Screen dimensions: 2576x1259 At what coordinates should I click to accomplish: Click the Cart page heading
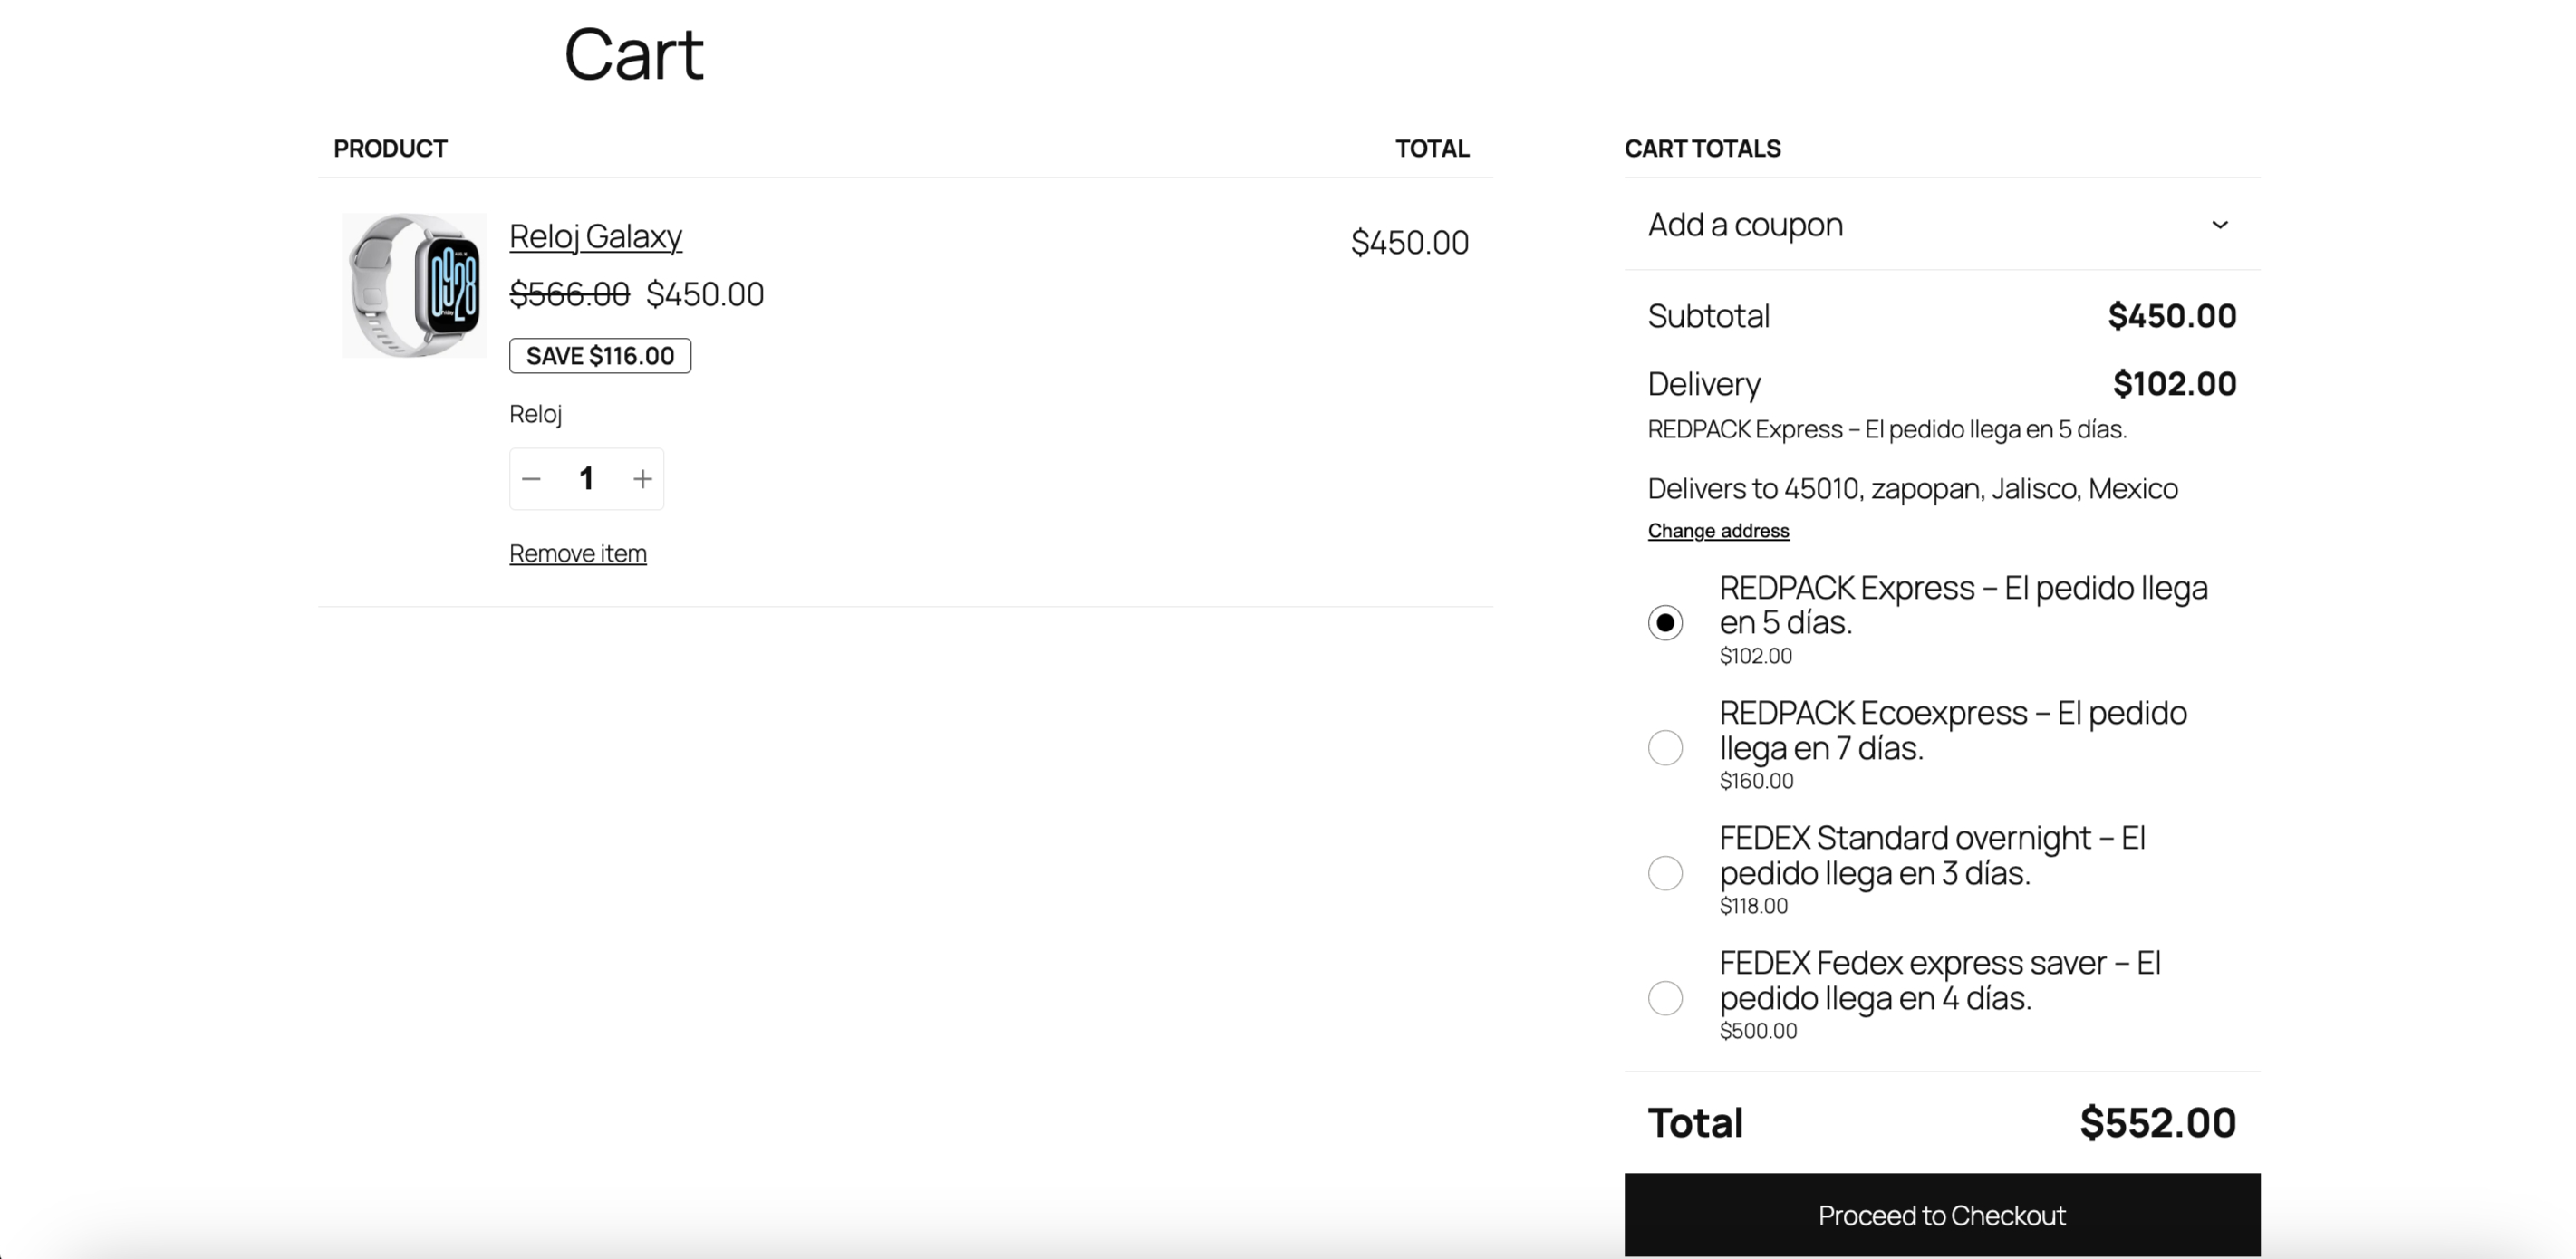pos(634,54)
